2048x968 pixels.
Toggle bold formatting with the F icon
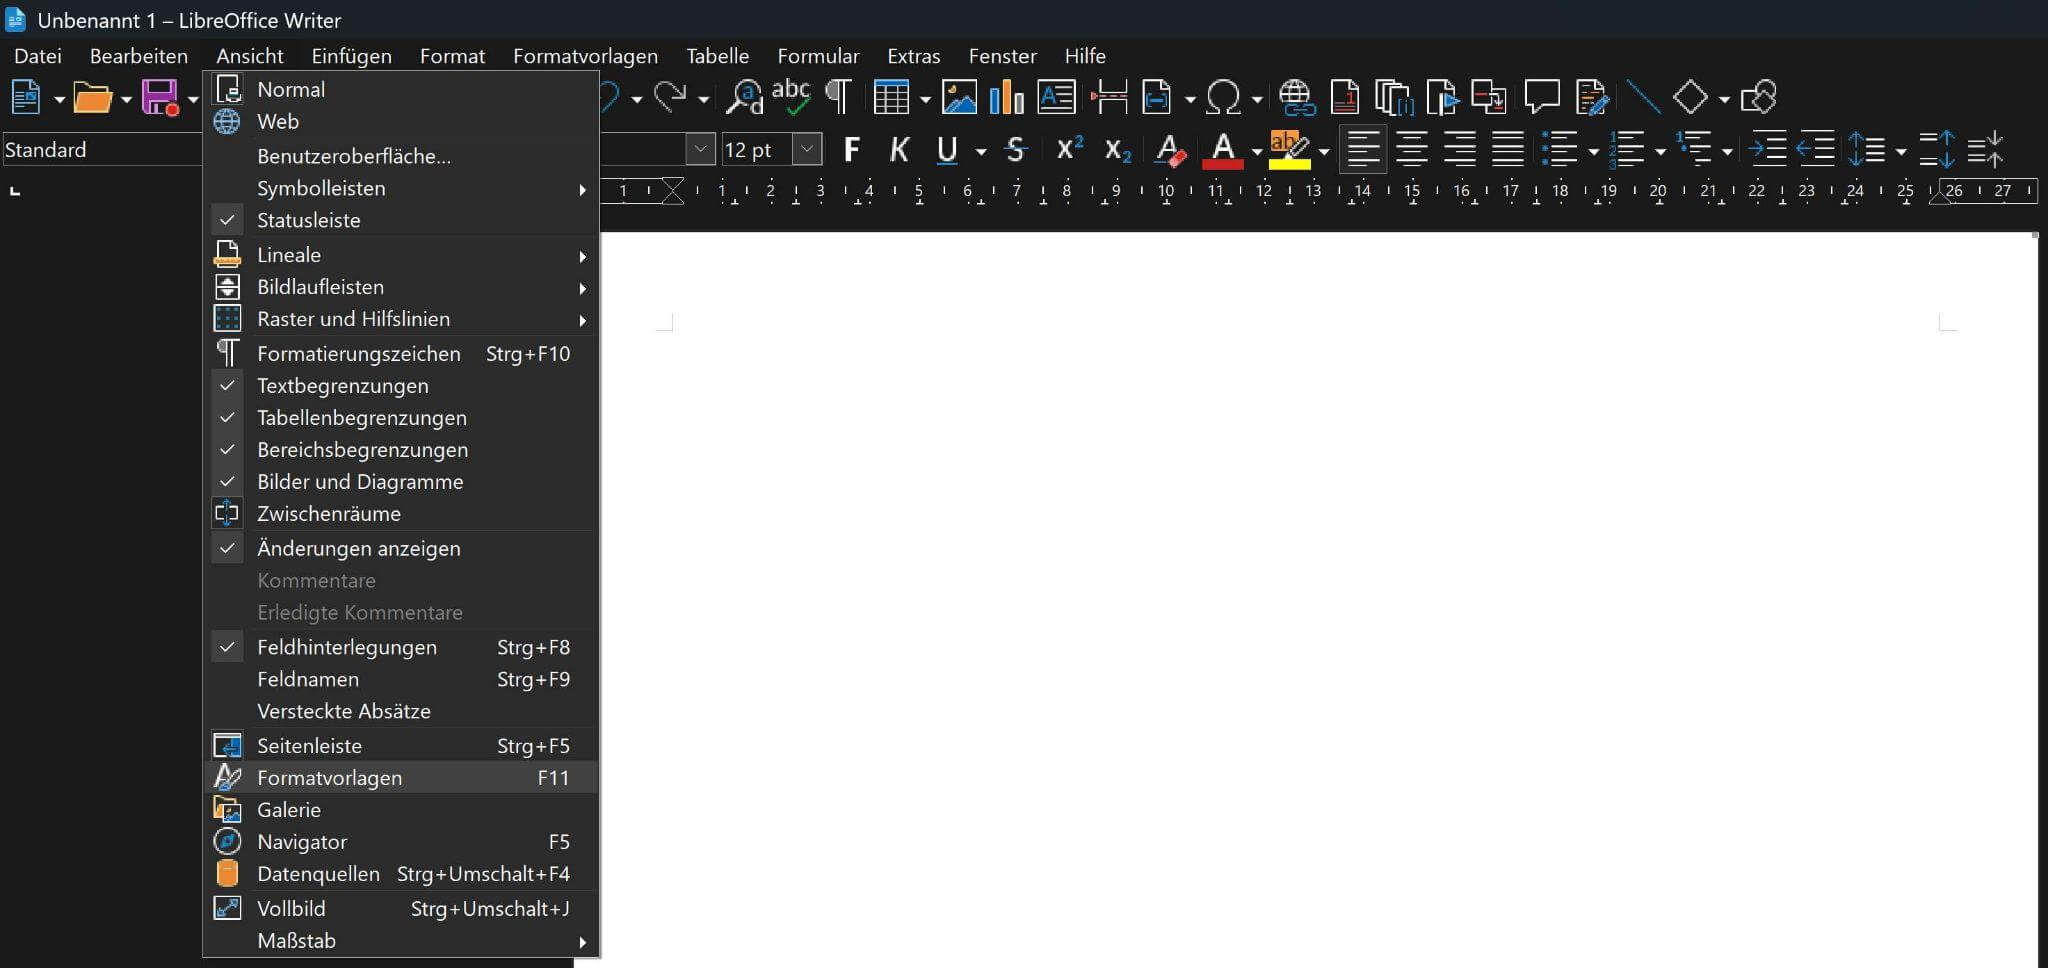[851, 149]
